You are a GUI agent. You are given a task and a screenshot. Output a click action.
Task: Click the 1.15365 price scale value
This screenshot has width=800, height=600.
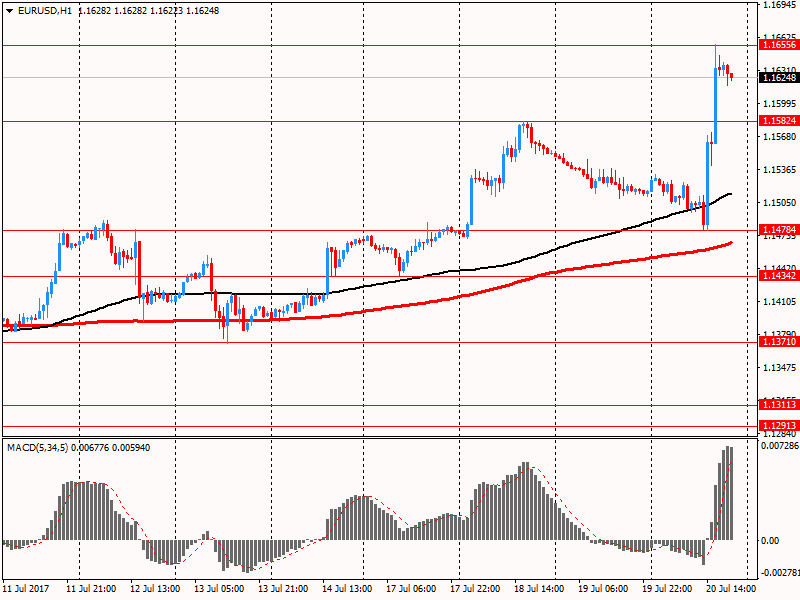(780, 170)
